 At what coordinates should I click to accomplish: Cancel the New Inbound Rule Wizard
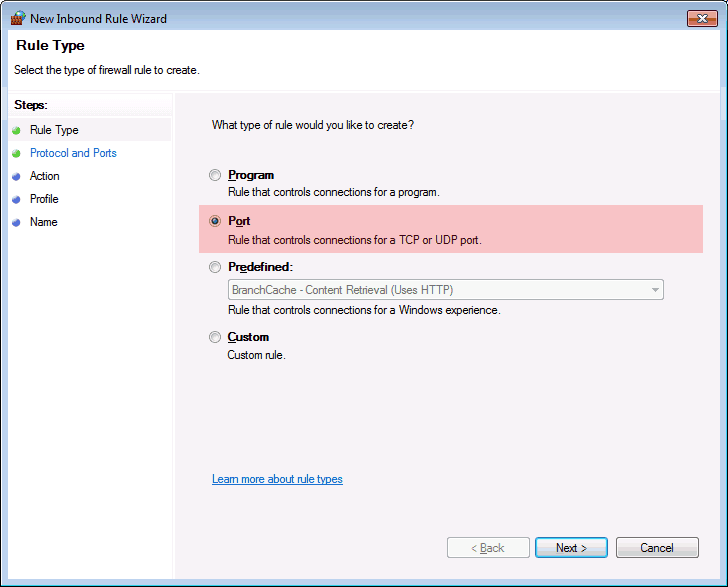point(657,548)
